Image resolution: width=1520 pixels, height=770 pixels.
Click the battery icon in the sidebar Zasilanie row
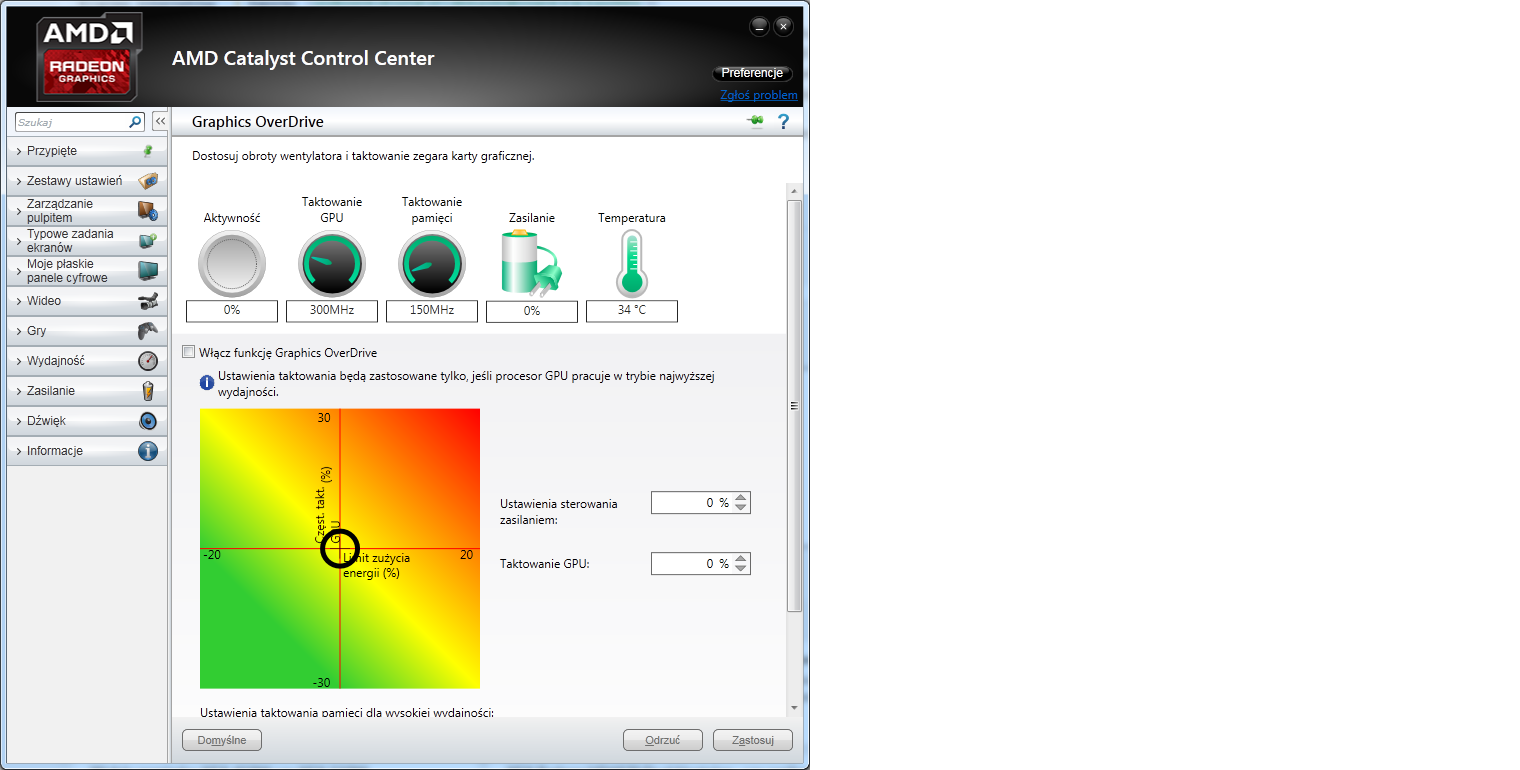pos(148,391)
